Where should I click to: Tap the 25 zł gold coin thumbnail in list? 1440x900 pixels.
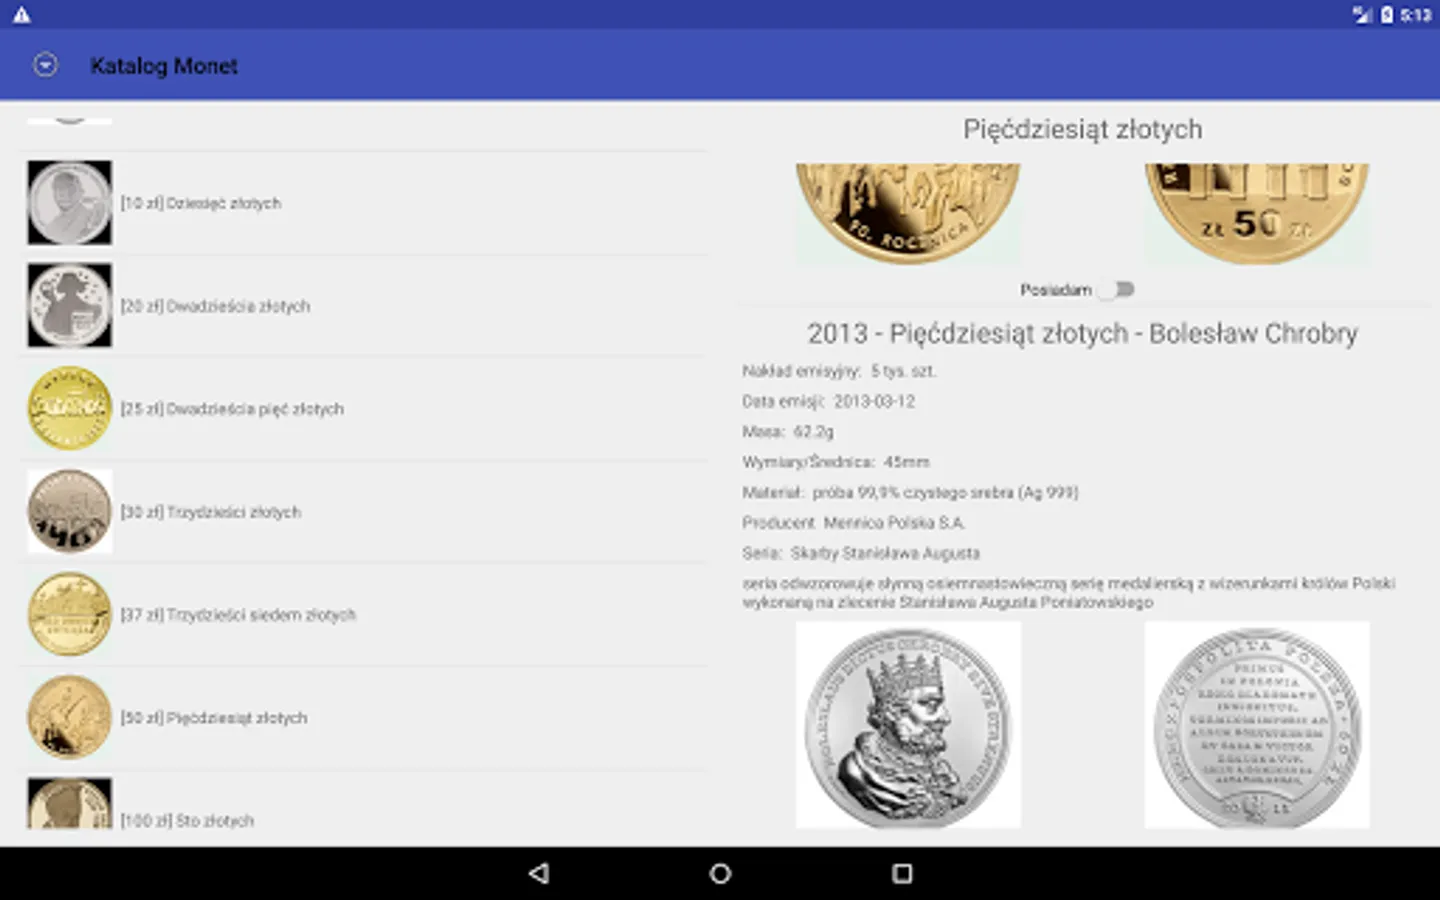[x=68, y=408]
